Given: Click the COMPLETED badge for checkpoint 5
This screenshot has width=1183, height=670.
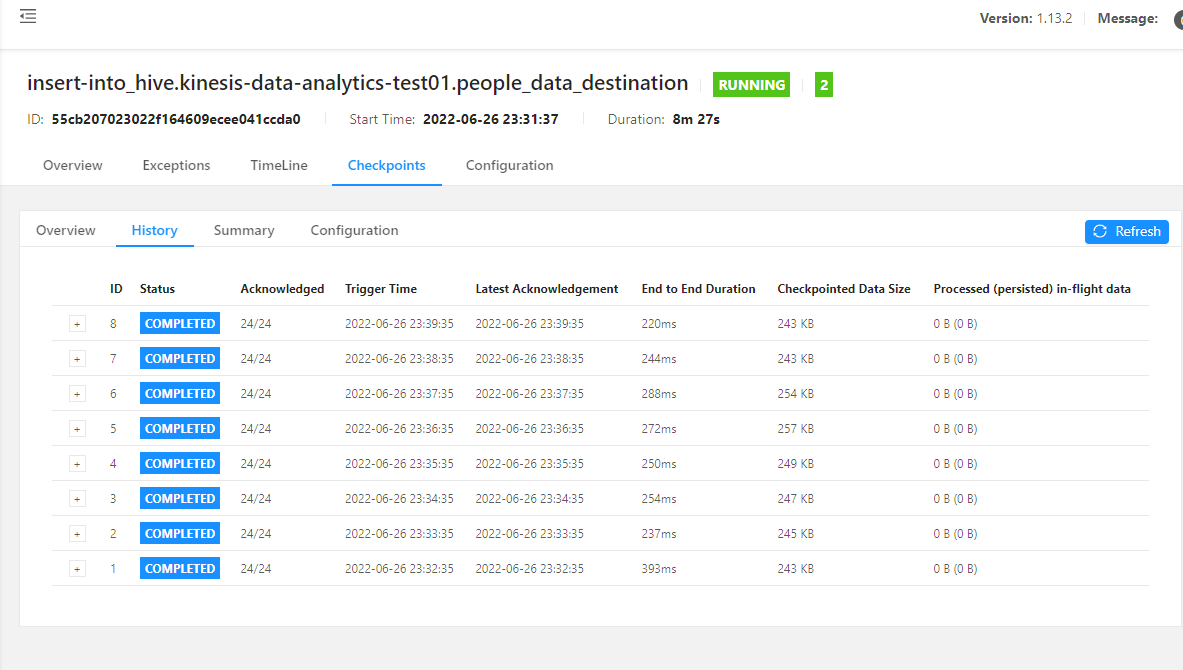Looking at the screenshot, I should [x=180, y=428].
